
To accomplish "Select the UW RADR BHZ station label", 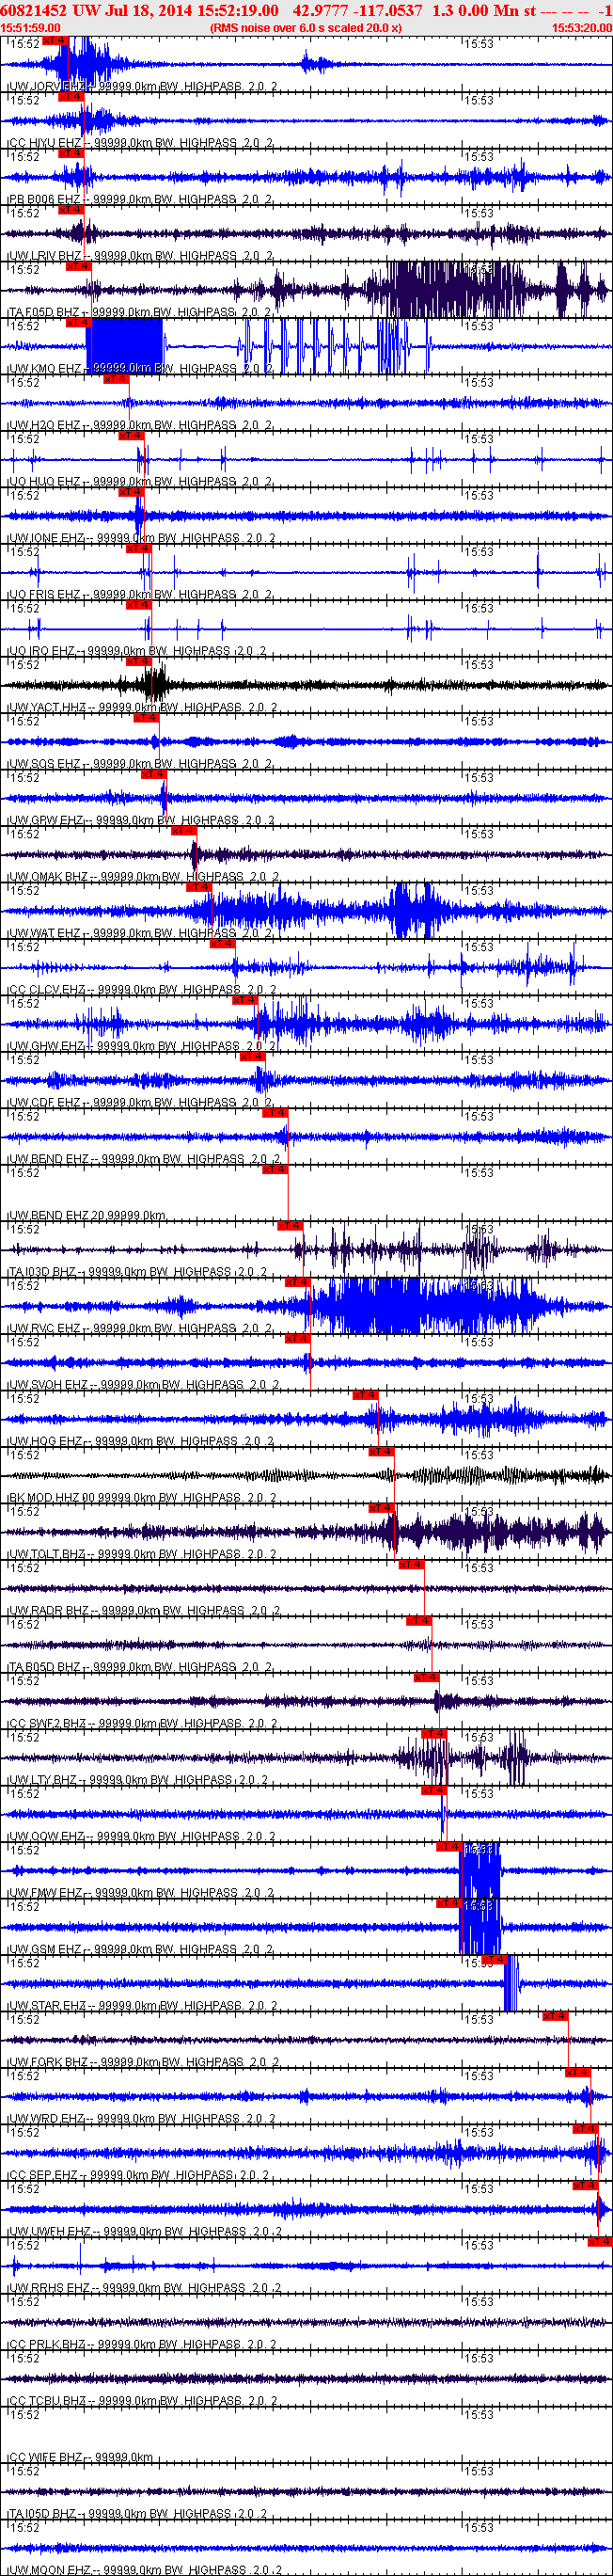I will [x=143, y=1612].
